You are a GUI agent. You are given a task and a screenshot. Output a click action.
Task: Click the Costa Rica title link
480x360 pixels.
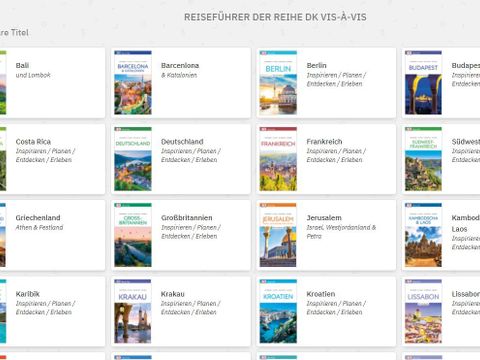33,142
